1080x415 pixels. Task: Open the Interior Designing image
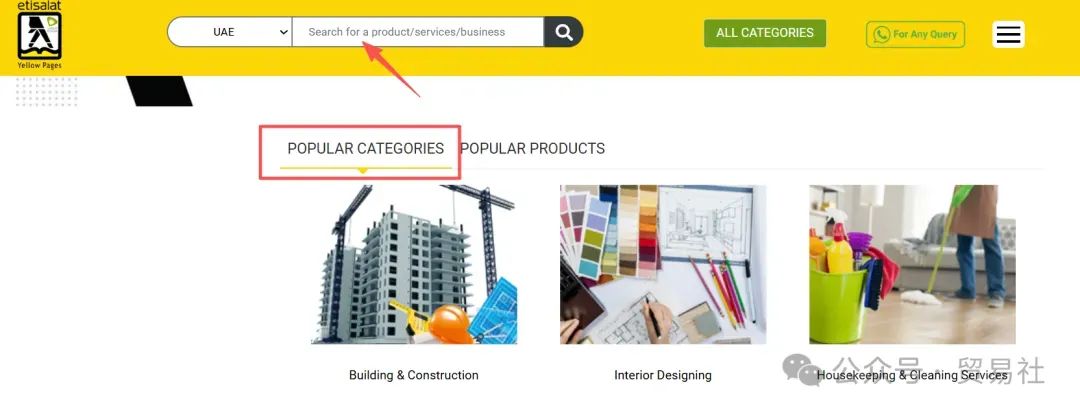(663, 264)
